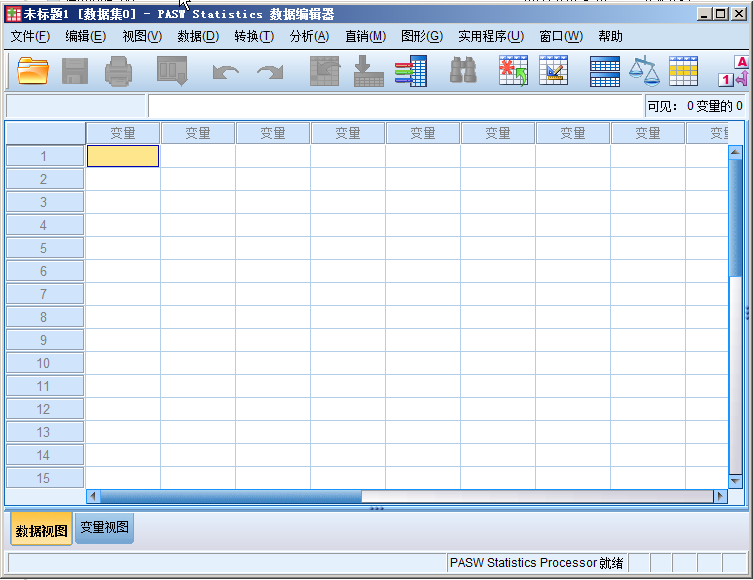Open the 实用程序(U) menu

[491, 36]
